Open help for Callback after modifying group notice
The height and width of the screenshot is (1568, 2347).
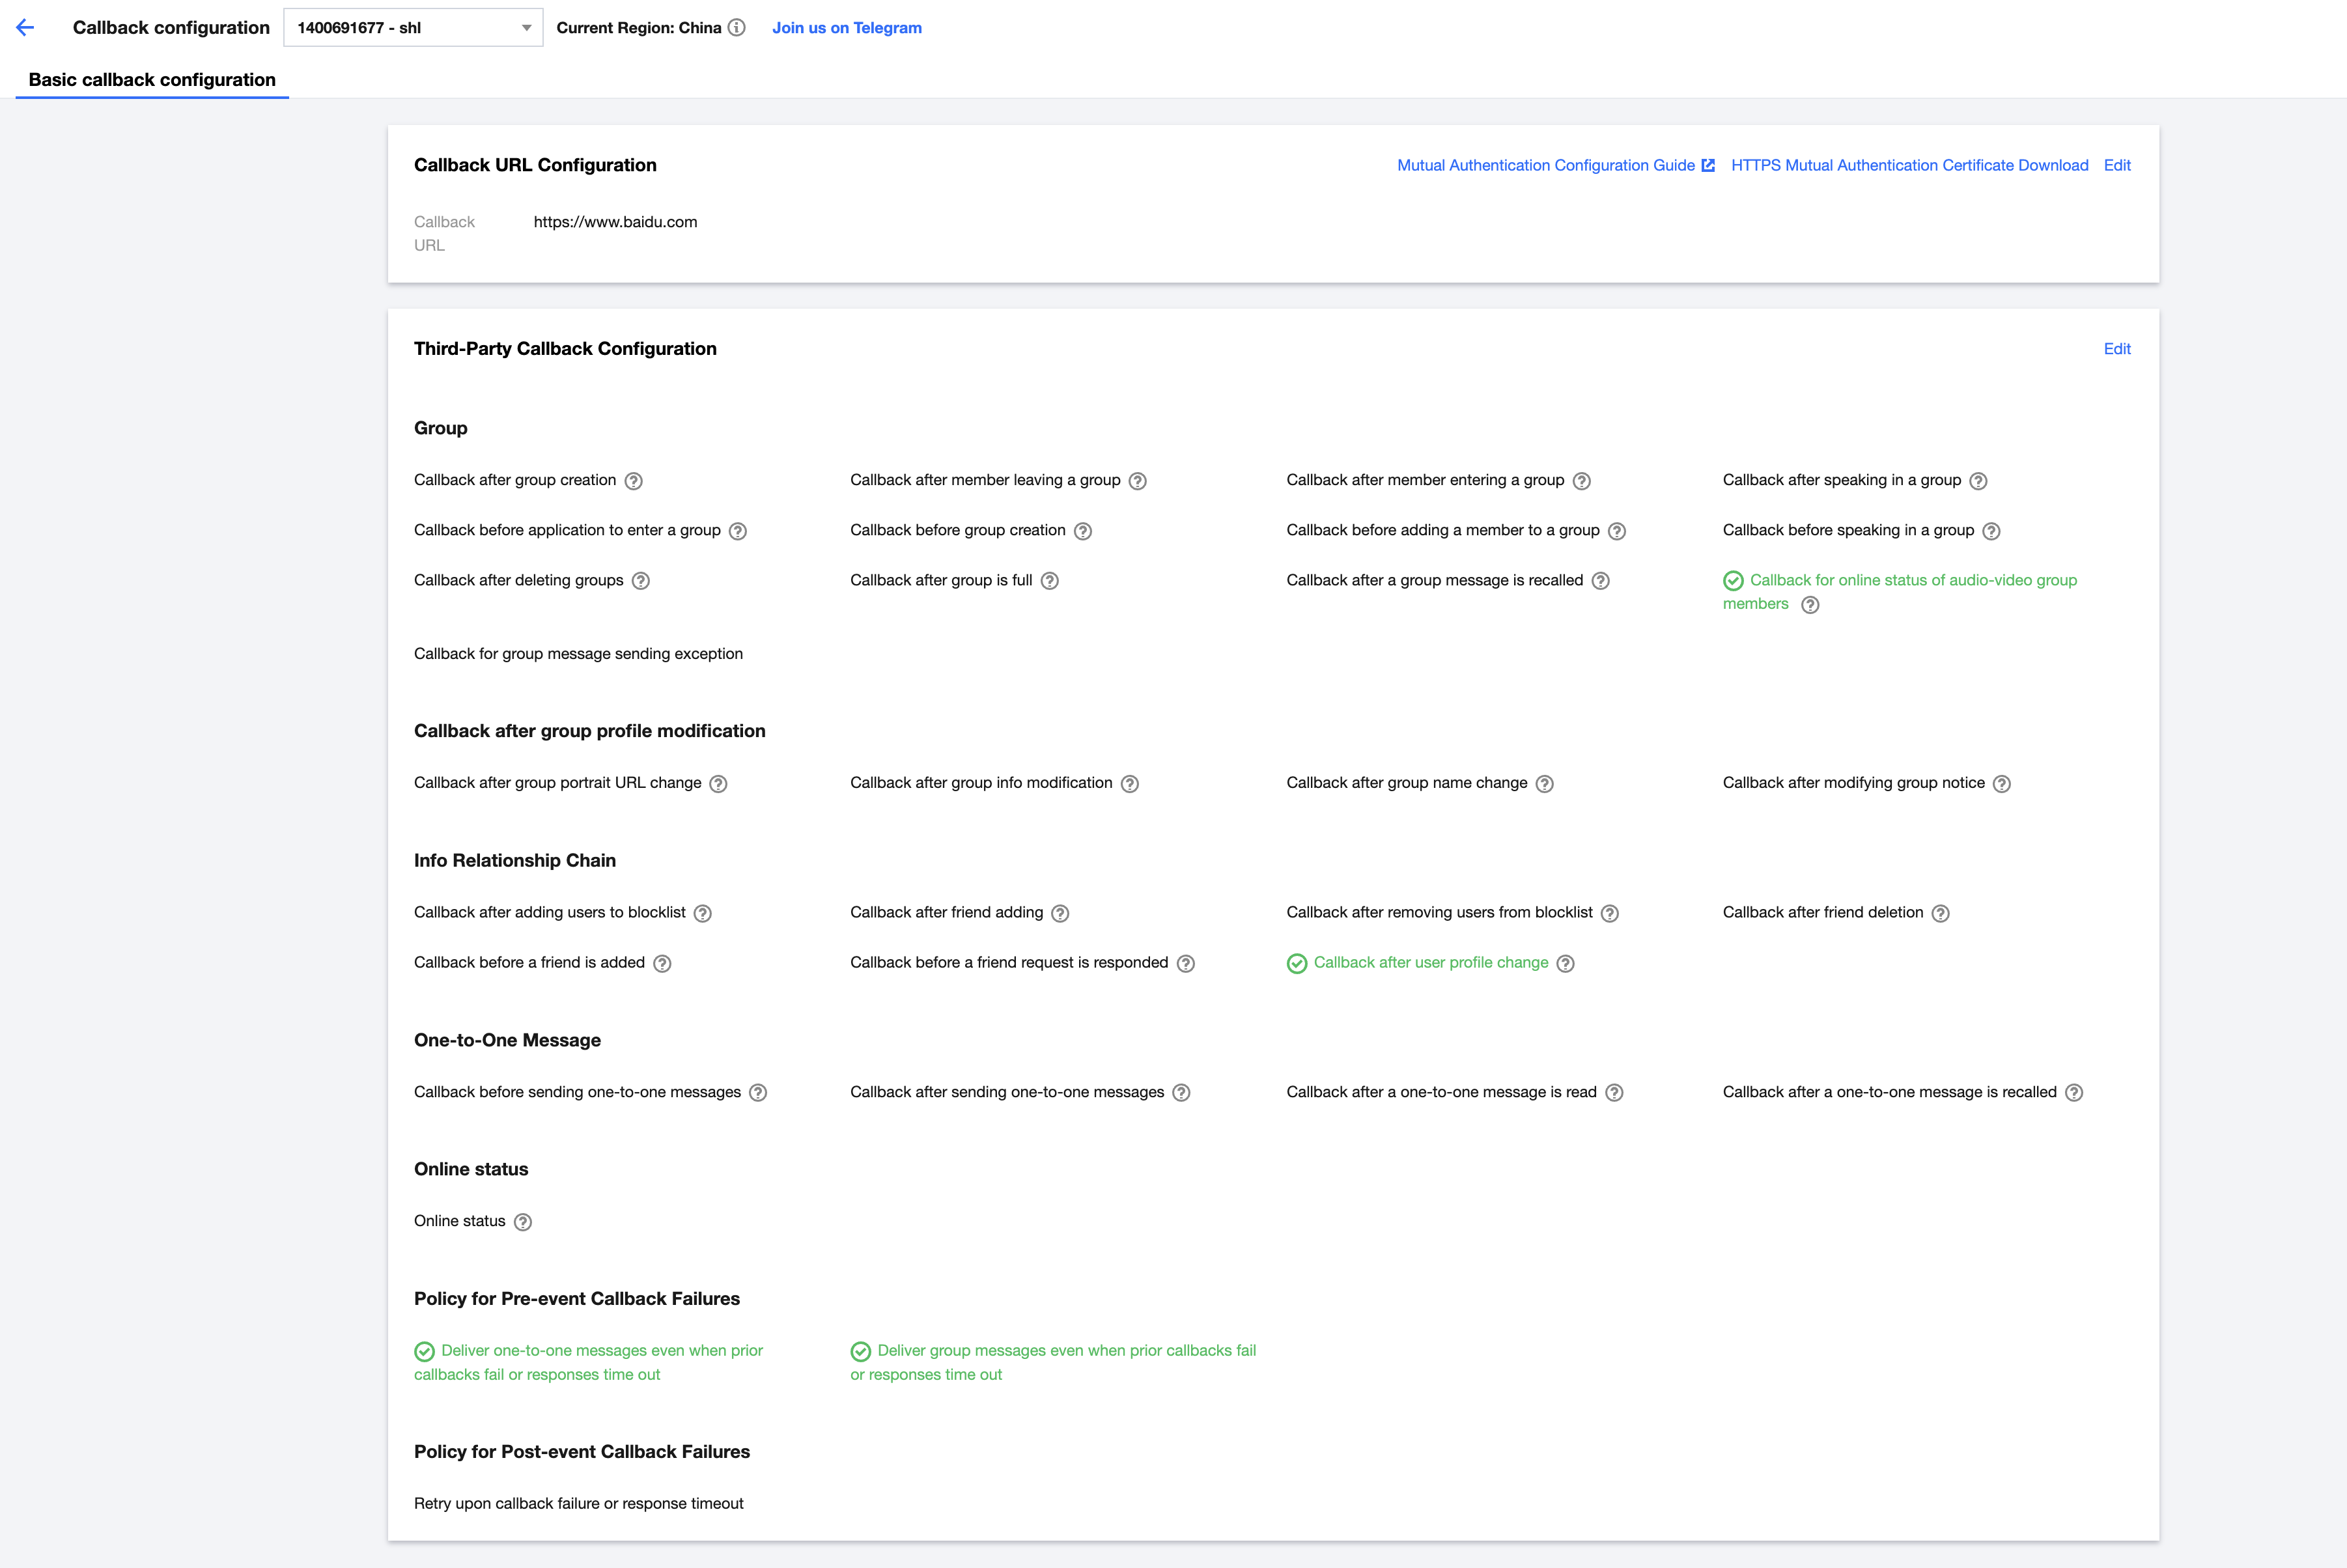click(x=2001, y=784)
